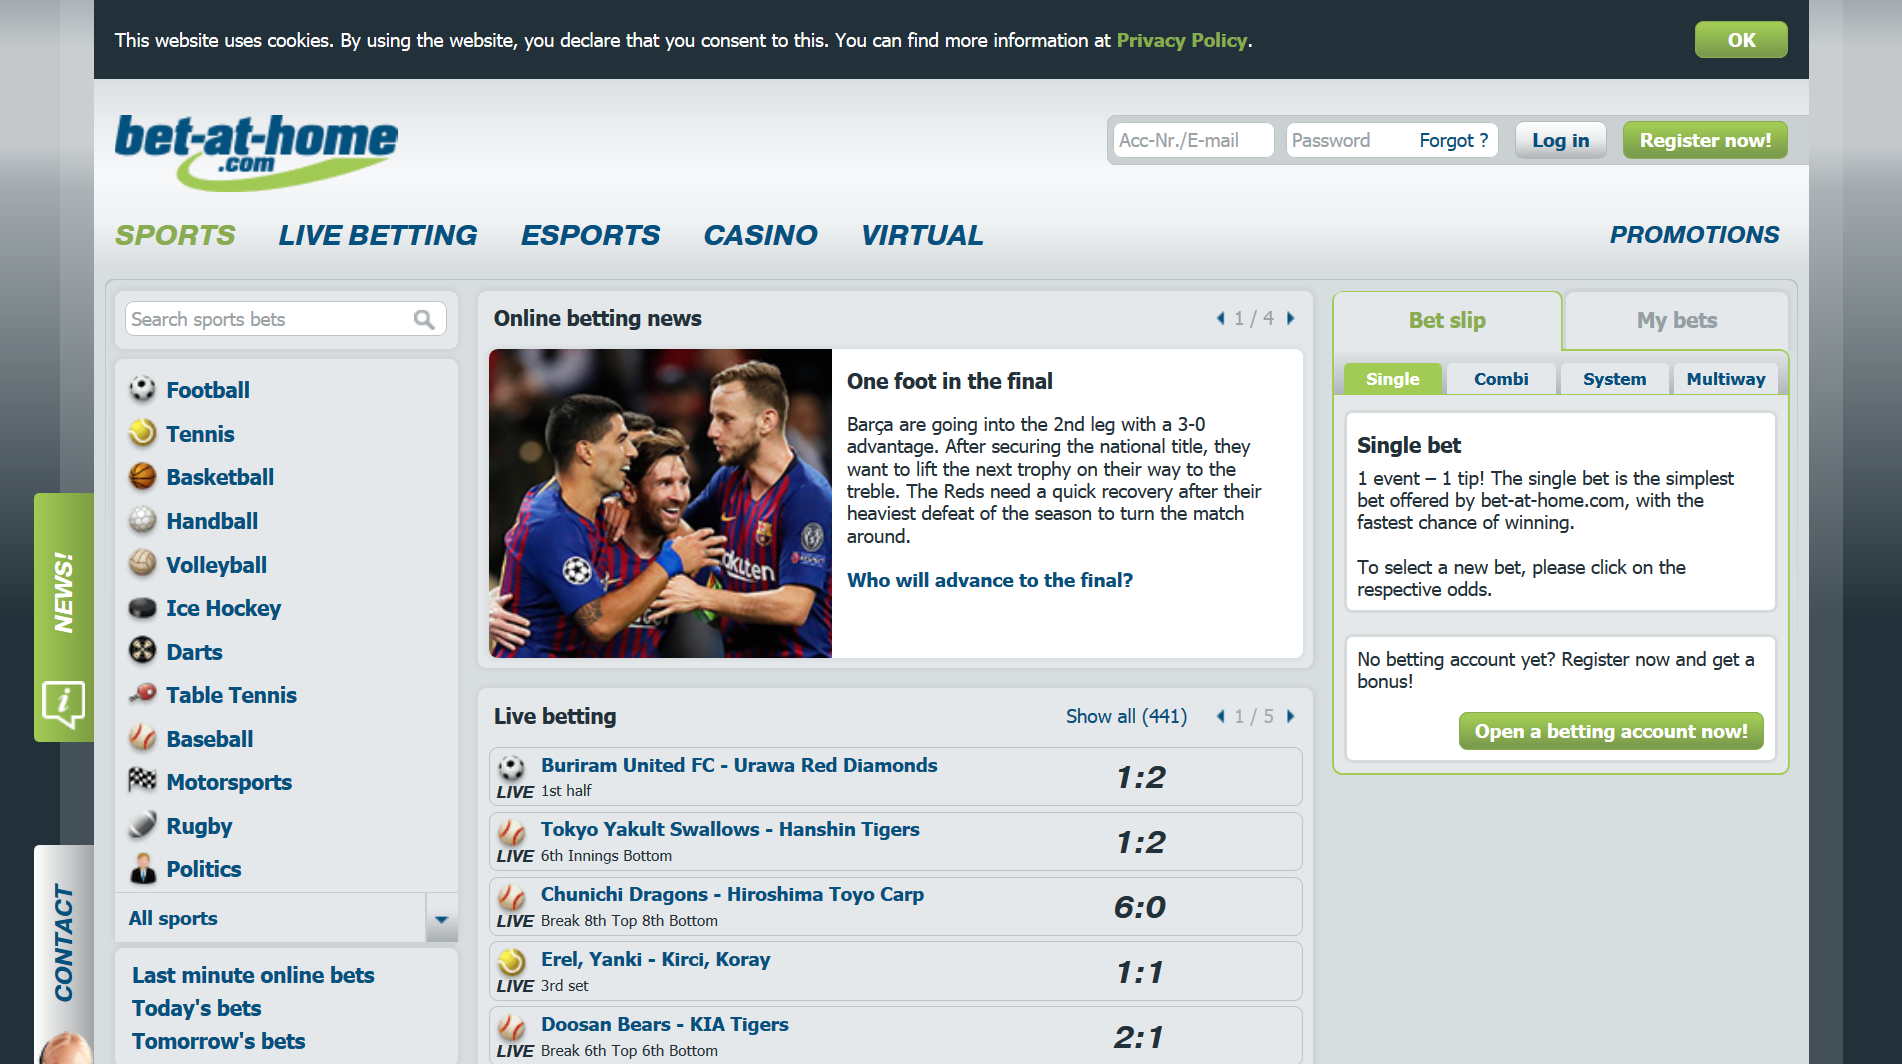Show next Live betting page
The width and height of the screenshot is (1902, 1064).
(1291, 716)
